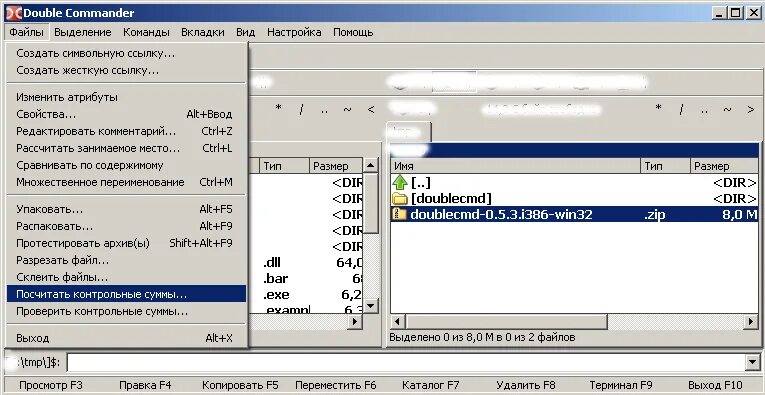The image size is (765, 395).
Task: Sort right panel by Имя column
Action: click(516, 166)
